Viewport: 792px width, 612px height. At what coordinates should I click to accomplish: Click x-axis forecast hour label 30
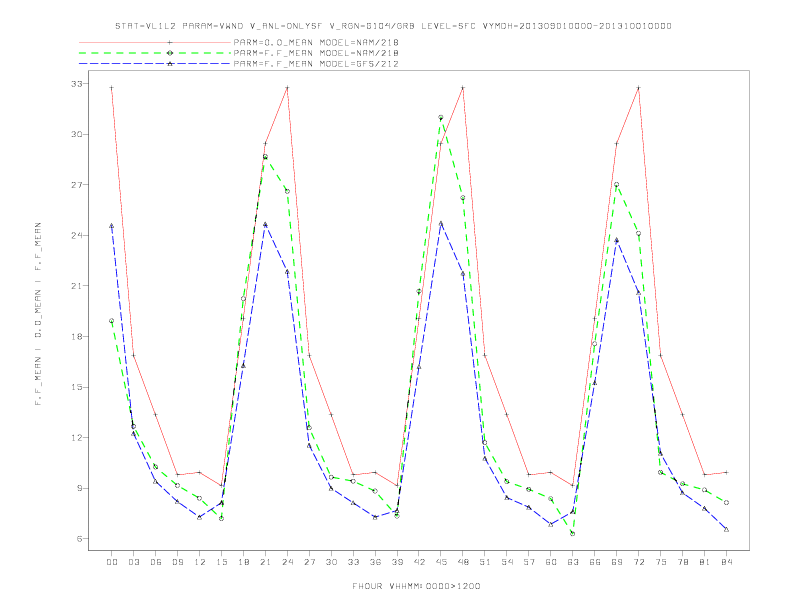(331, 562)
